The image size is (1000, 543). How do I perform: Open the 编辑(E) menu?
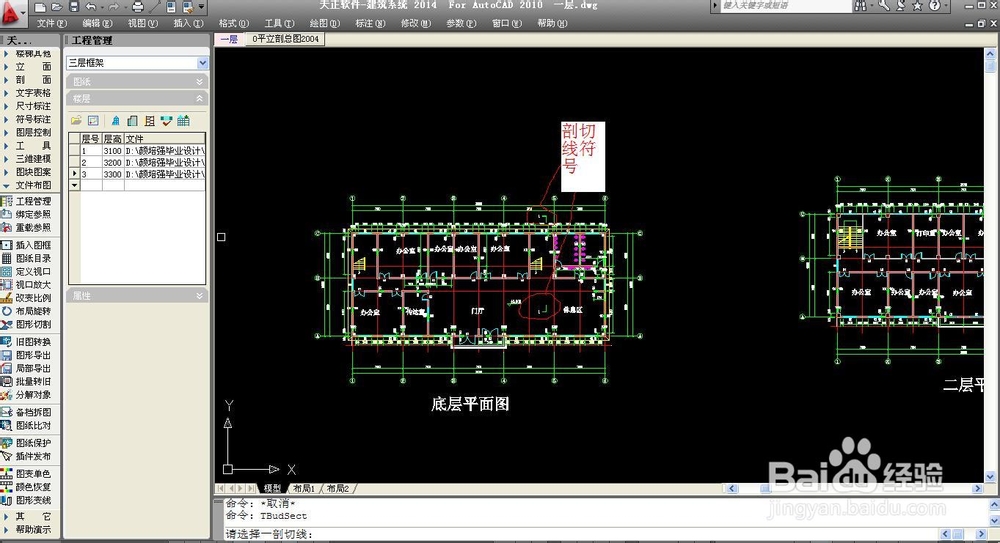[x=97, y=23]
